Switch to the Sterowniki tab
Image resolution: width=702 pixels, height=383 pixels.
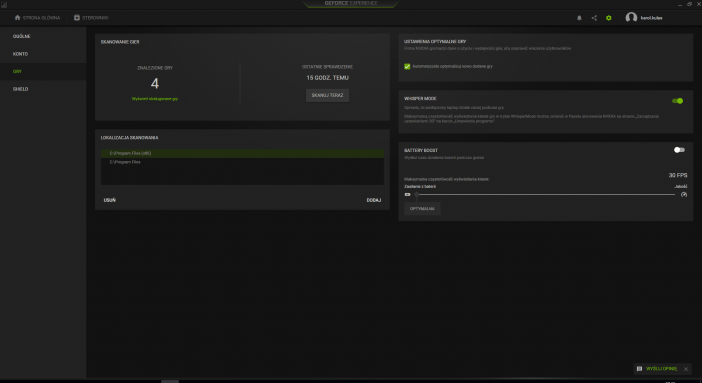[91, 17]
